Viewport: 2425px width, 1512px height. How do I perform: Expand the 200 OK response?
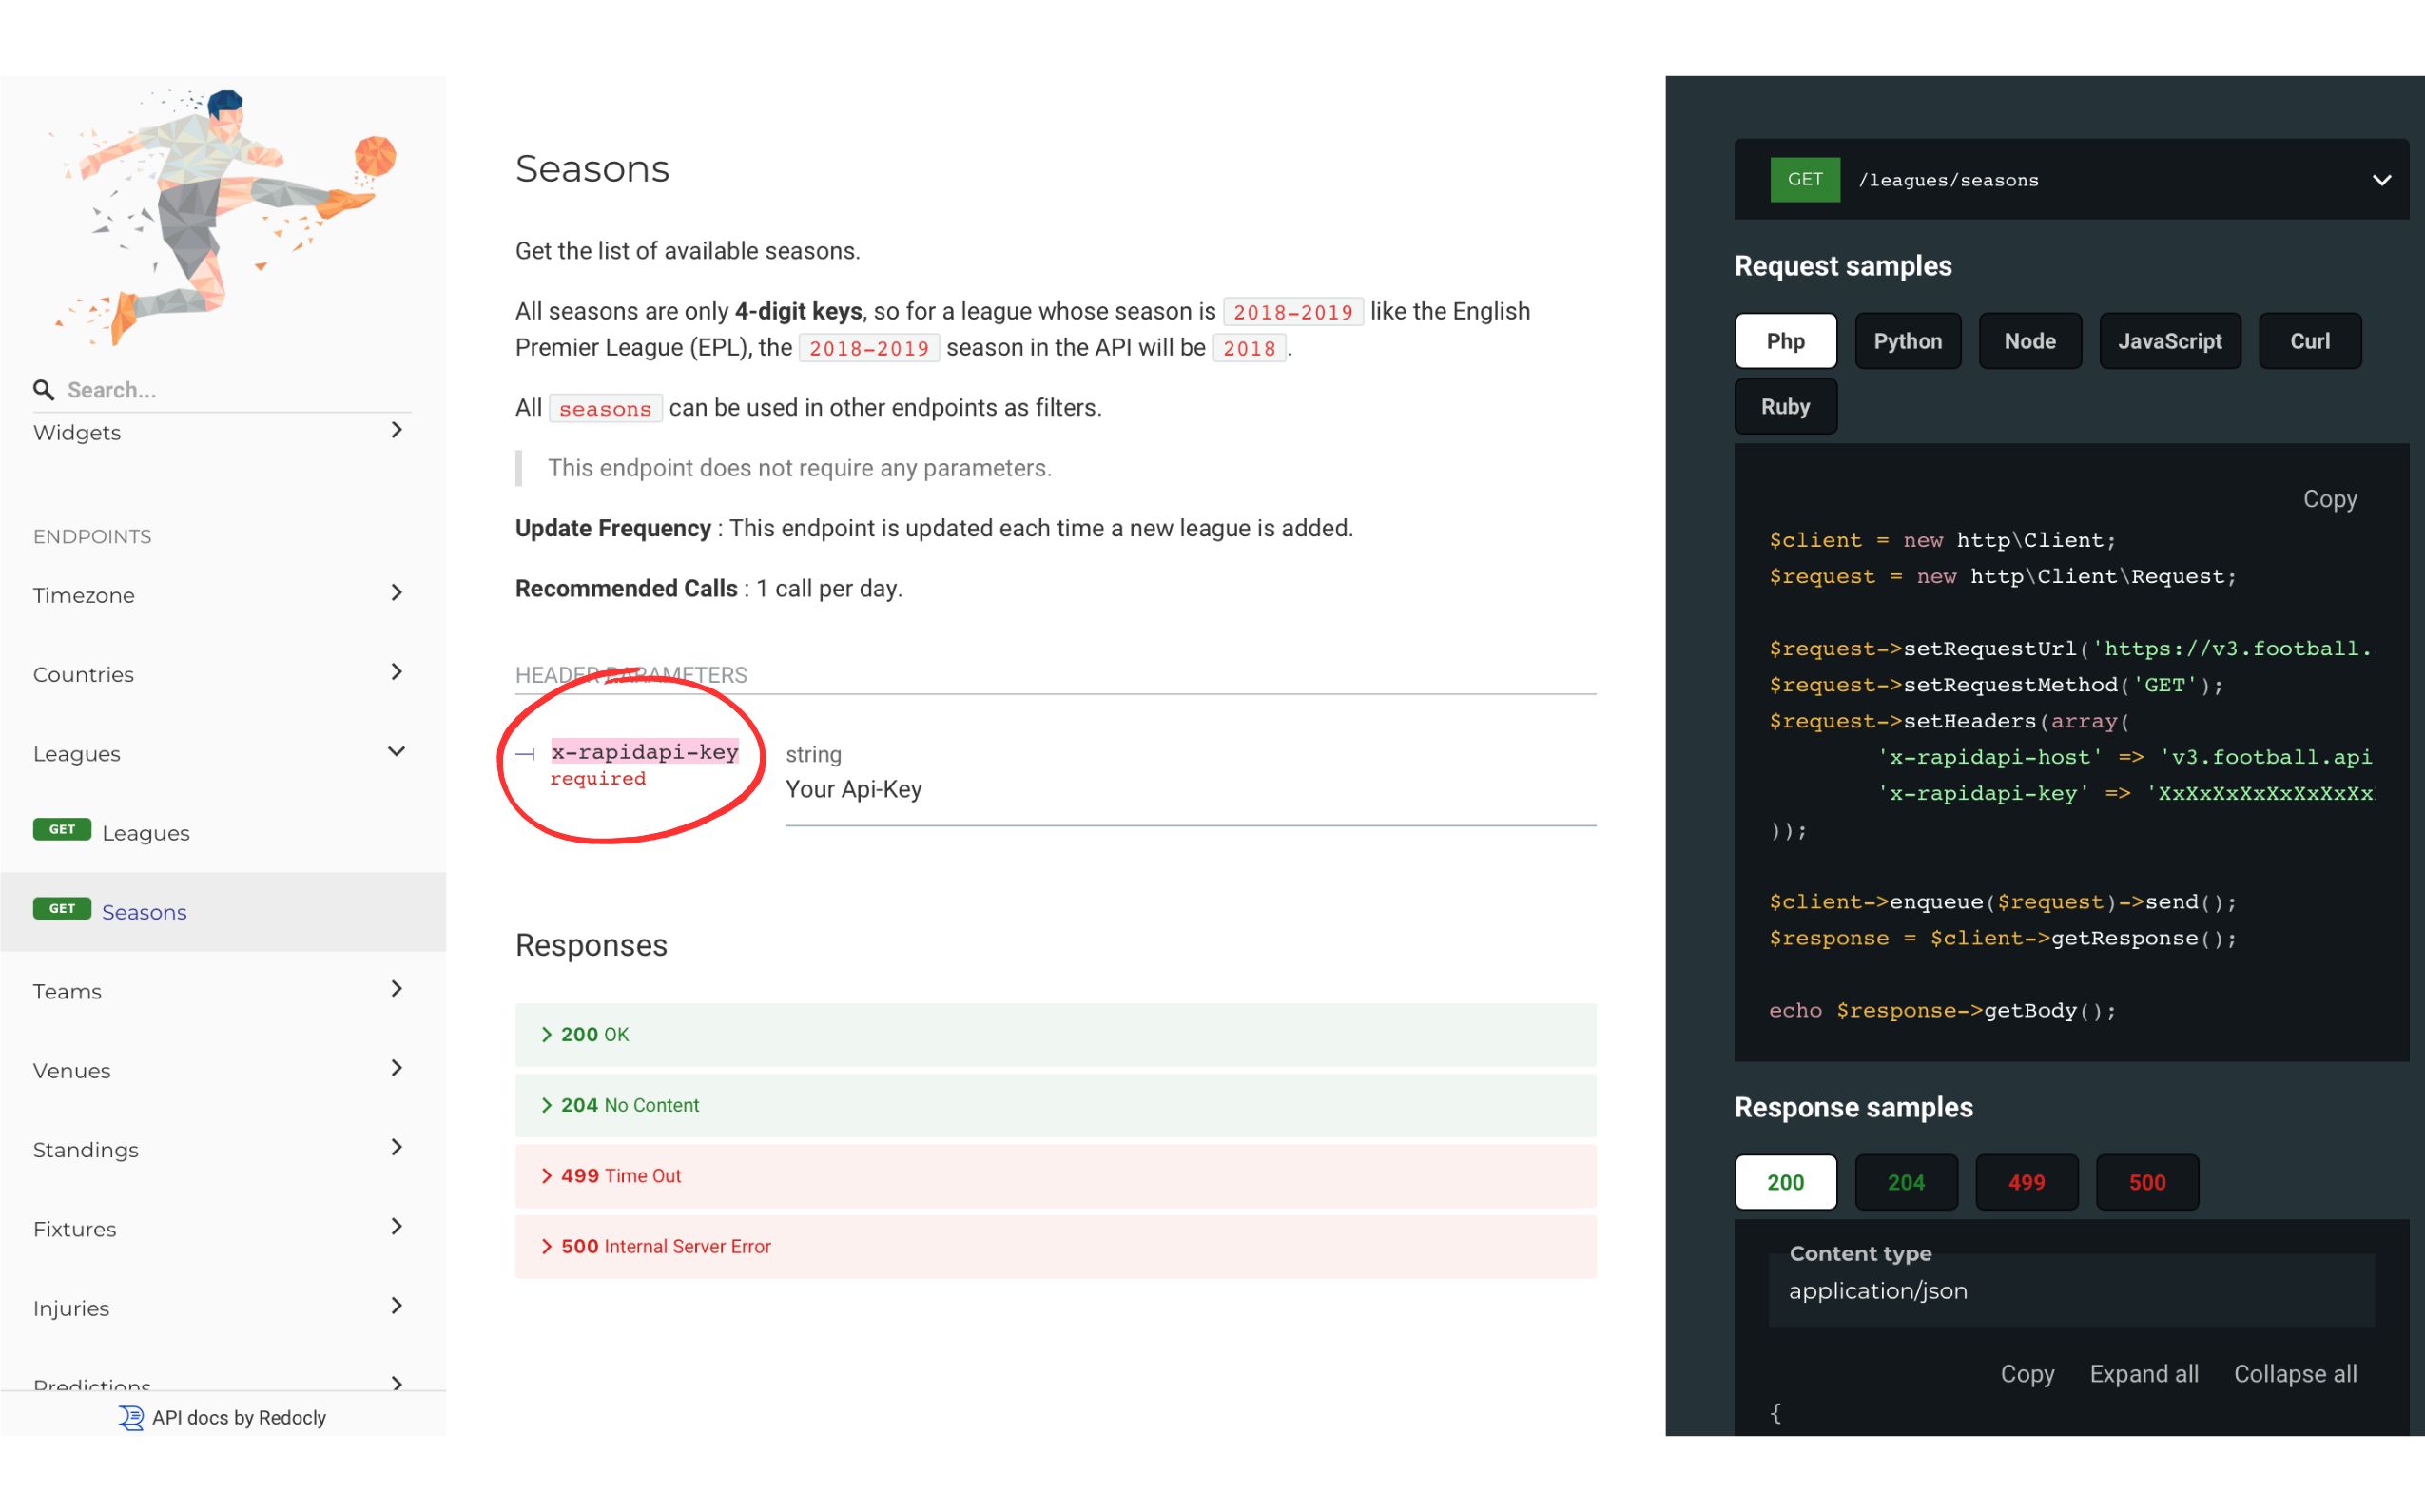click(1055, 1034)
